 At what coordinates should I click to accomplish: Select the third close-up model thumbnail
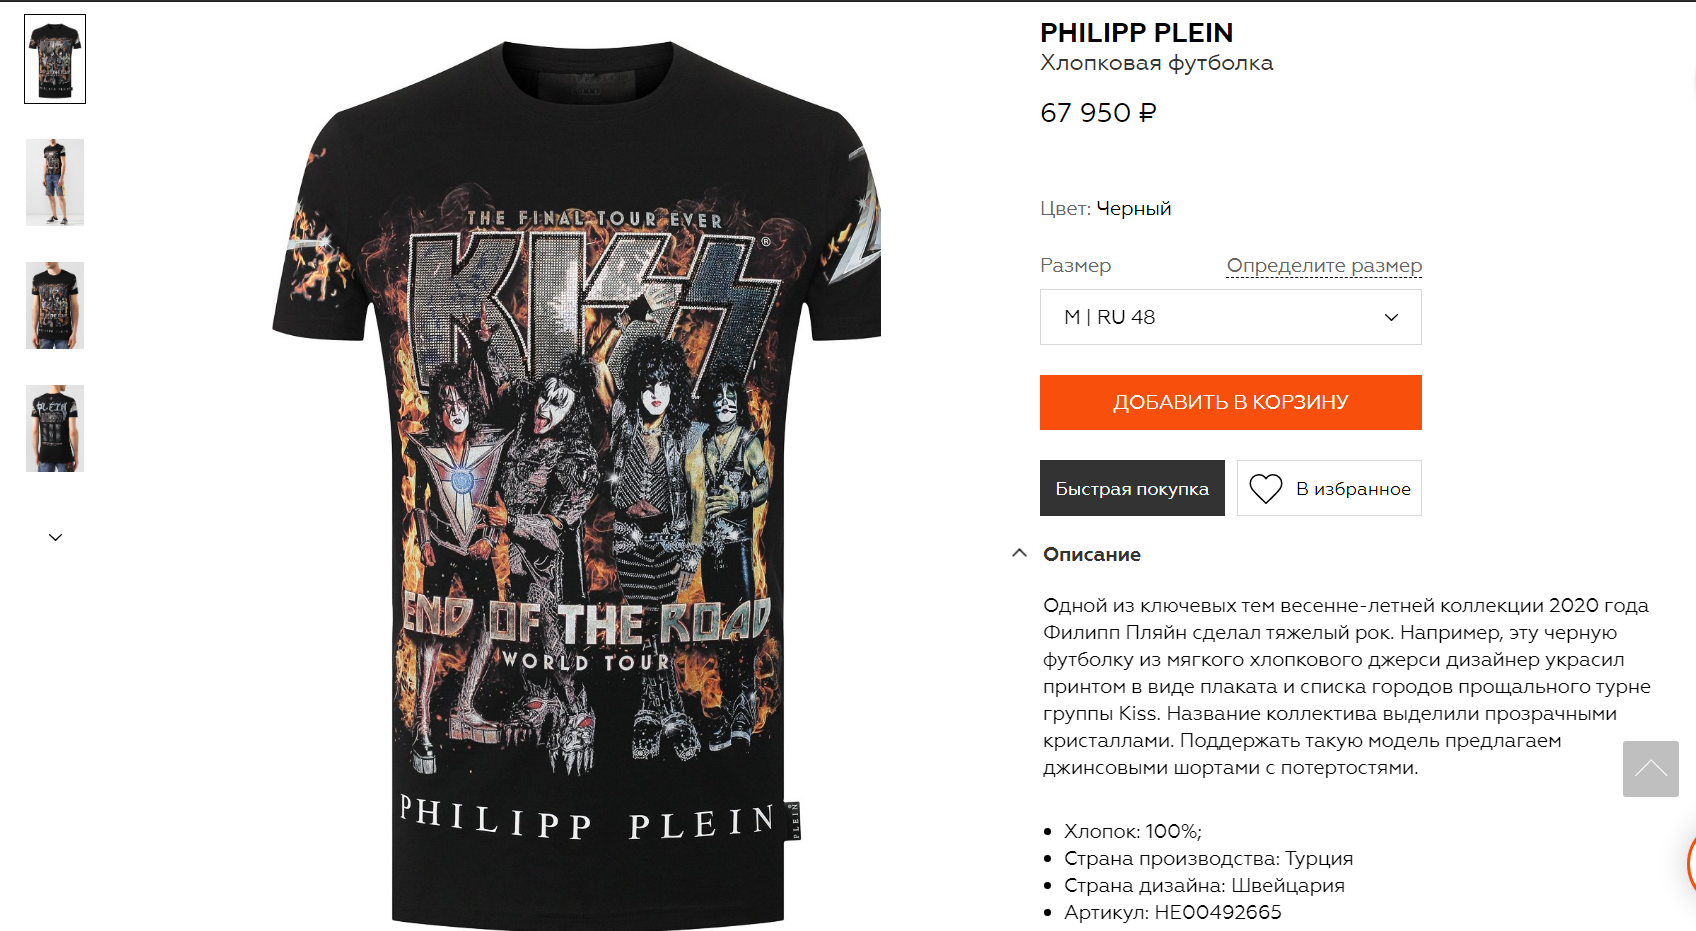(55, 305)
